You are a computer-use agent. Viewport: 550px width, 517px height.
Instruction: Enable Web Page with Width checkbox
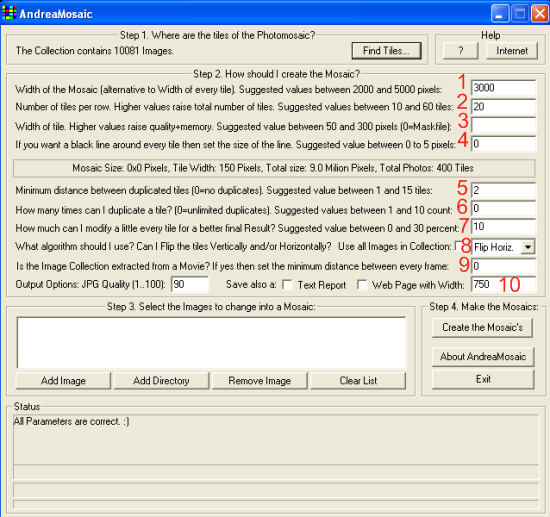pos(362,285)
